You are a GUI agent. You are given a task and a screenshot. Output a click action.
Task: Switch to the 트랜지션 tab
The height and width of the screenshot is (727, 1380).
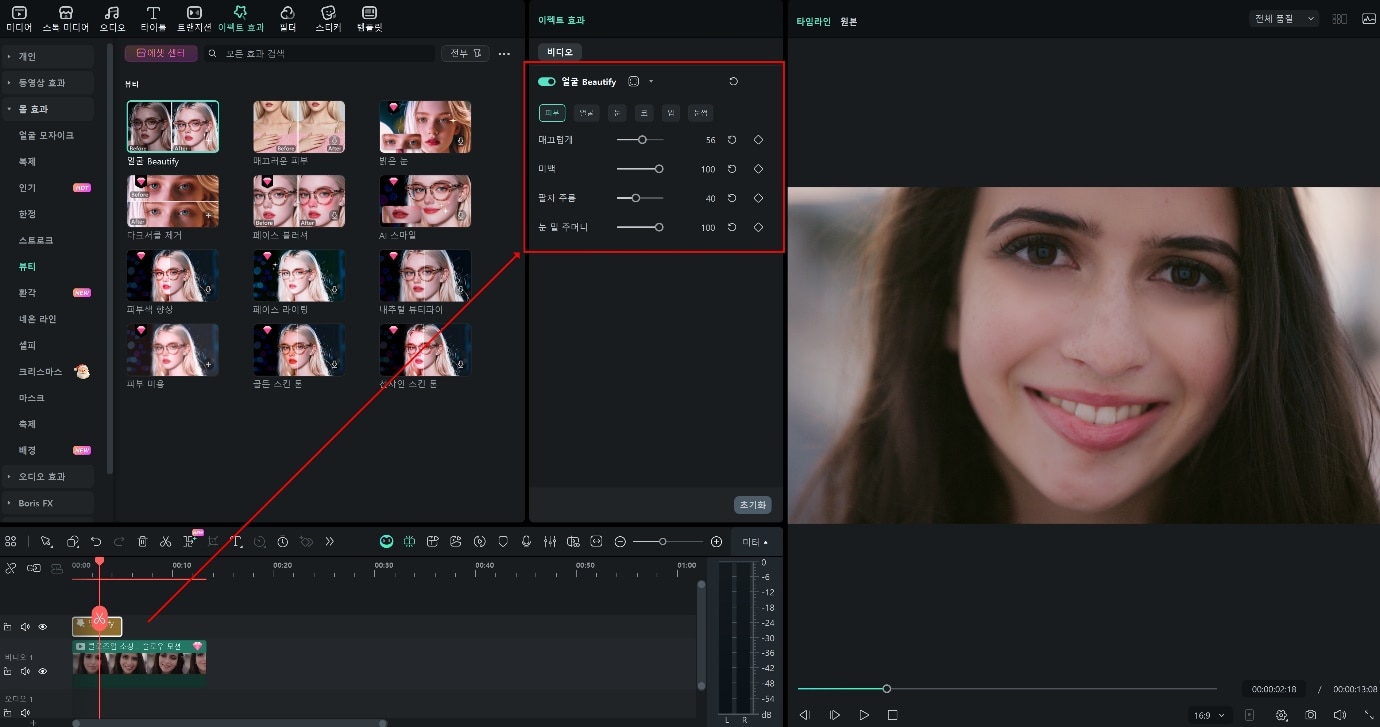[194, 17]
